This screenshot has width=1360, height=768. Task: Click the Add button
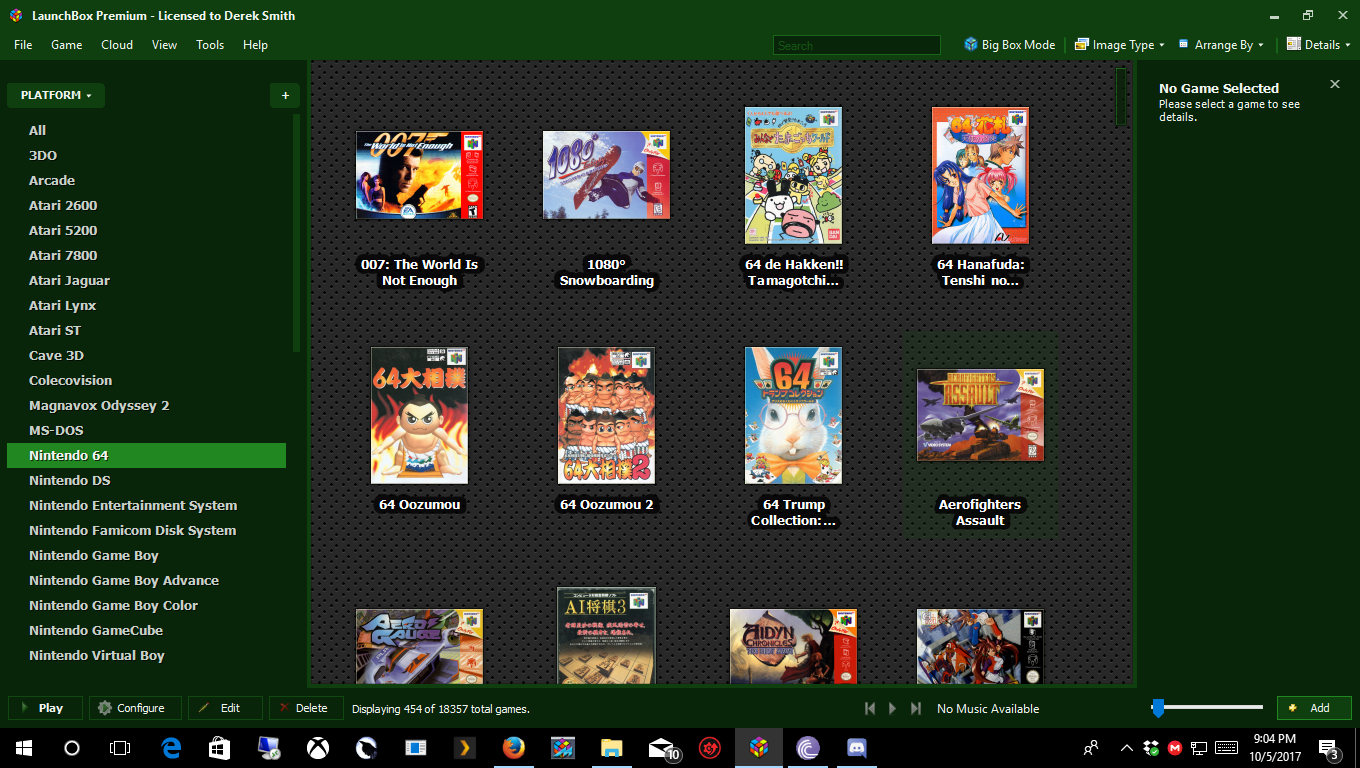click(1314, 708)
